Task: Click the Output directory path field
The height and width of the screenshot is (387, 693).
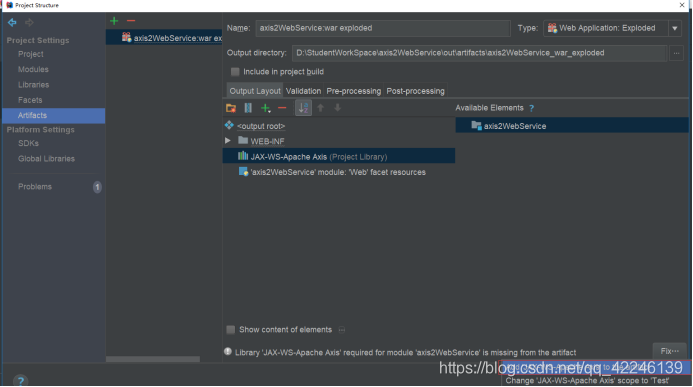Action: coord(479,53)
